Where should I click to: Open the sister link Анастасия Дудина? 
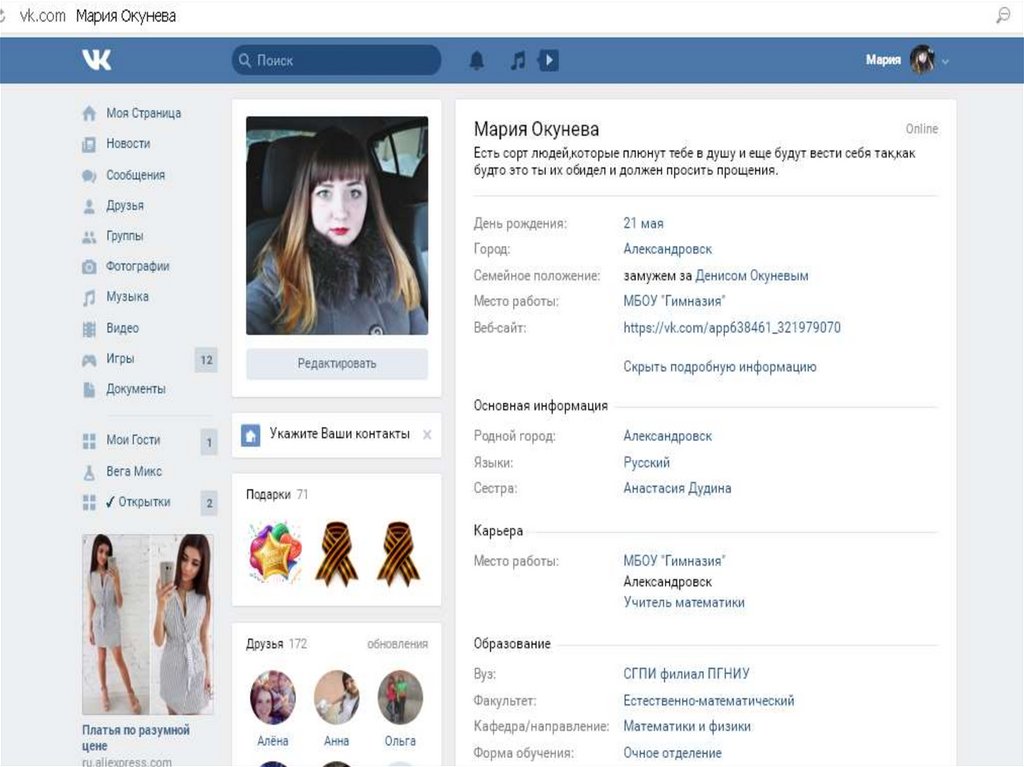[677, 489]
